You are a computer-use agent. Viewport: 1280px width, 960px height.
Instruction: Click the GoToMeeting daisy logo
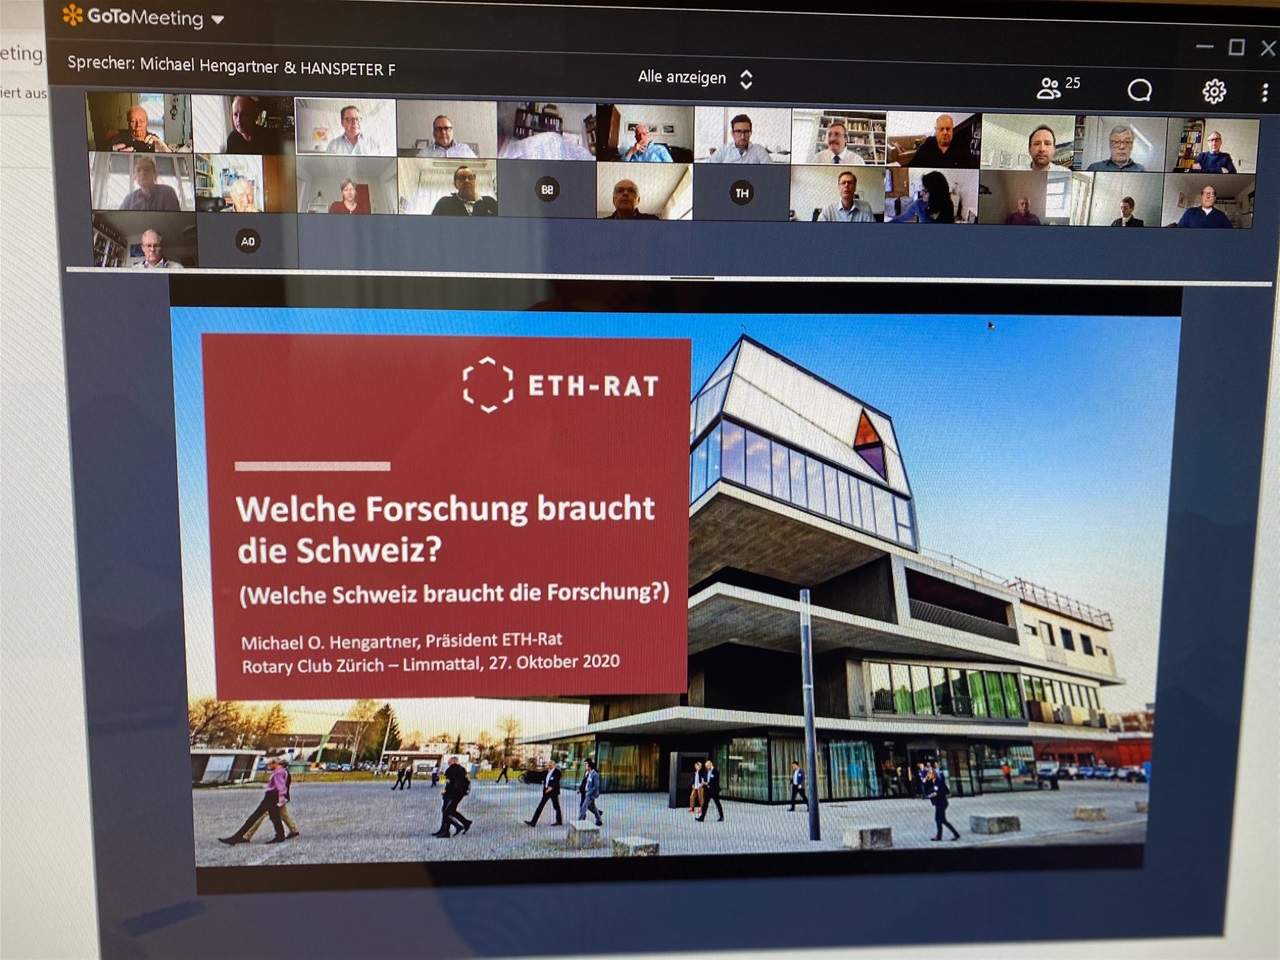click(x=73, y=14)
